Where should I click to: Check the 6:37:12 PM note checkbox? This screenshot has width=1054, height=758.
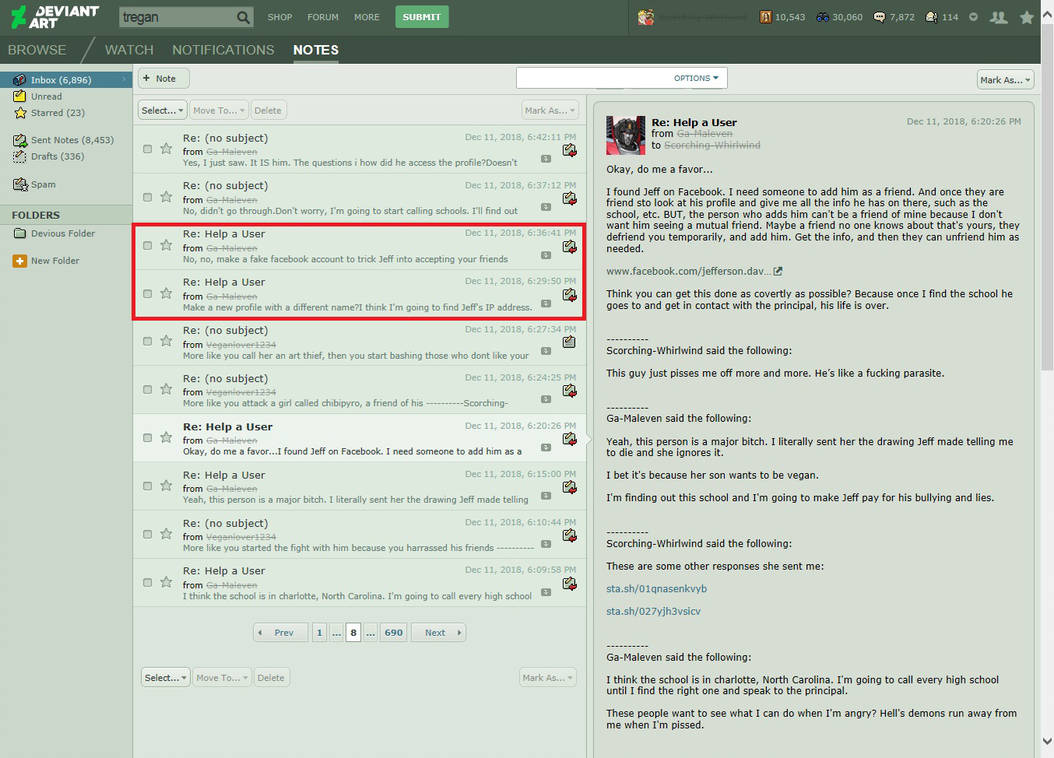(147, 198)
